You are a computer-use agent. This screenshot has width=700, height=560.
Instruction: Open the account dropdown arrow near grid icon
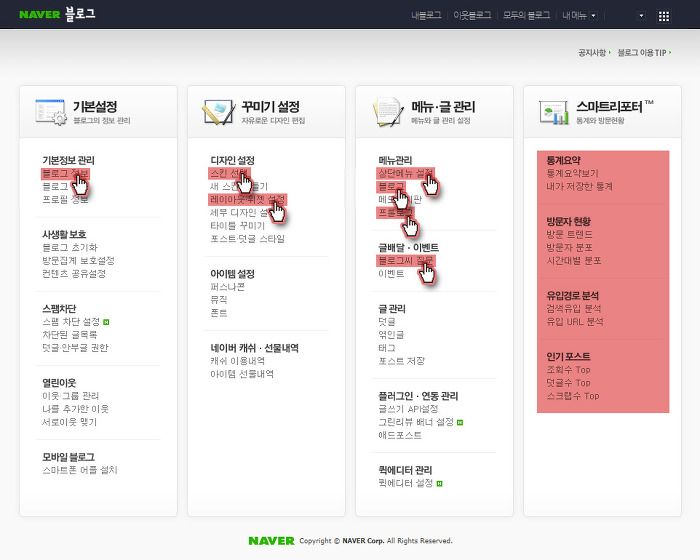[642, 16]
